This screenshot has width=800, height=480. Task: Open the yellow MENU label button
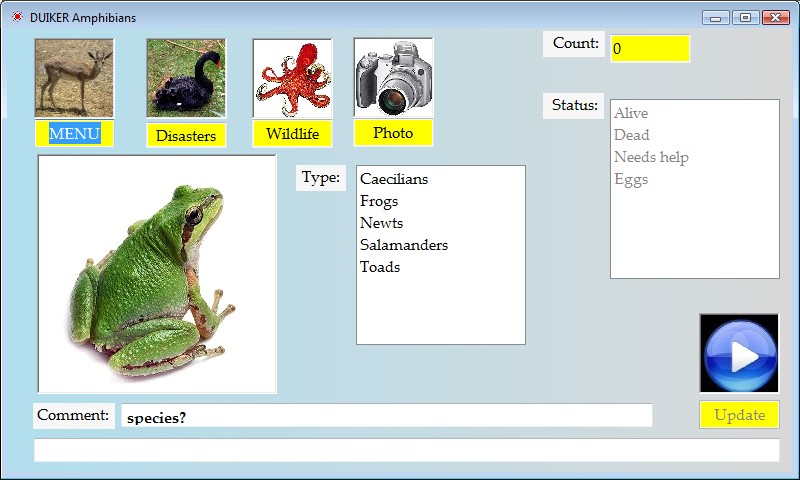(74, 134)
